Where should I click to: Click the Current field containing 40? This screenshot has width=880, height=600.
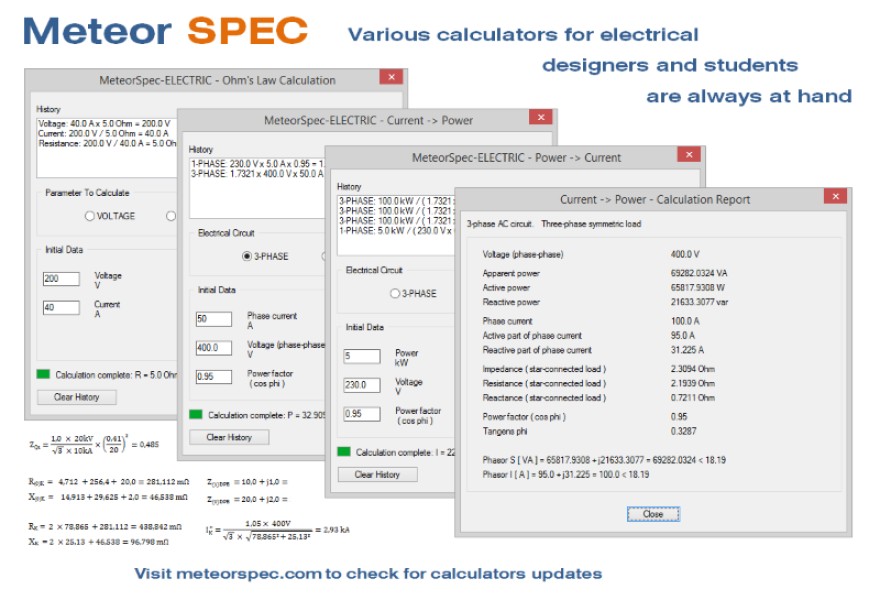point(61,308)
